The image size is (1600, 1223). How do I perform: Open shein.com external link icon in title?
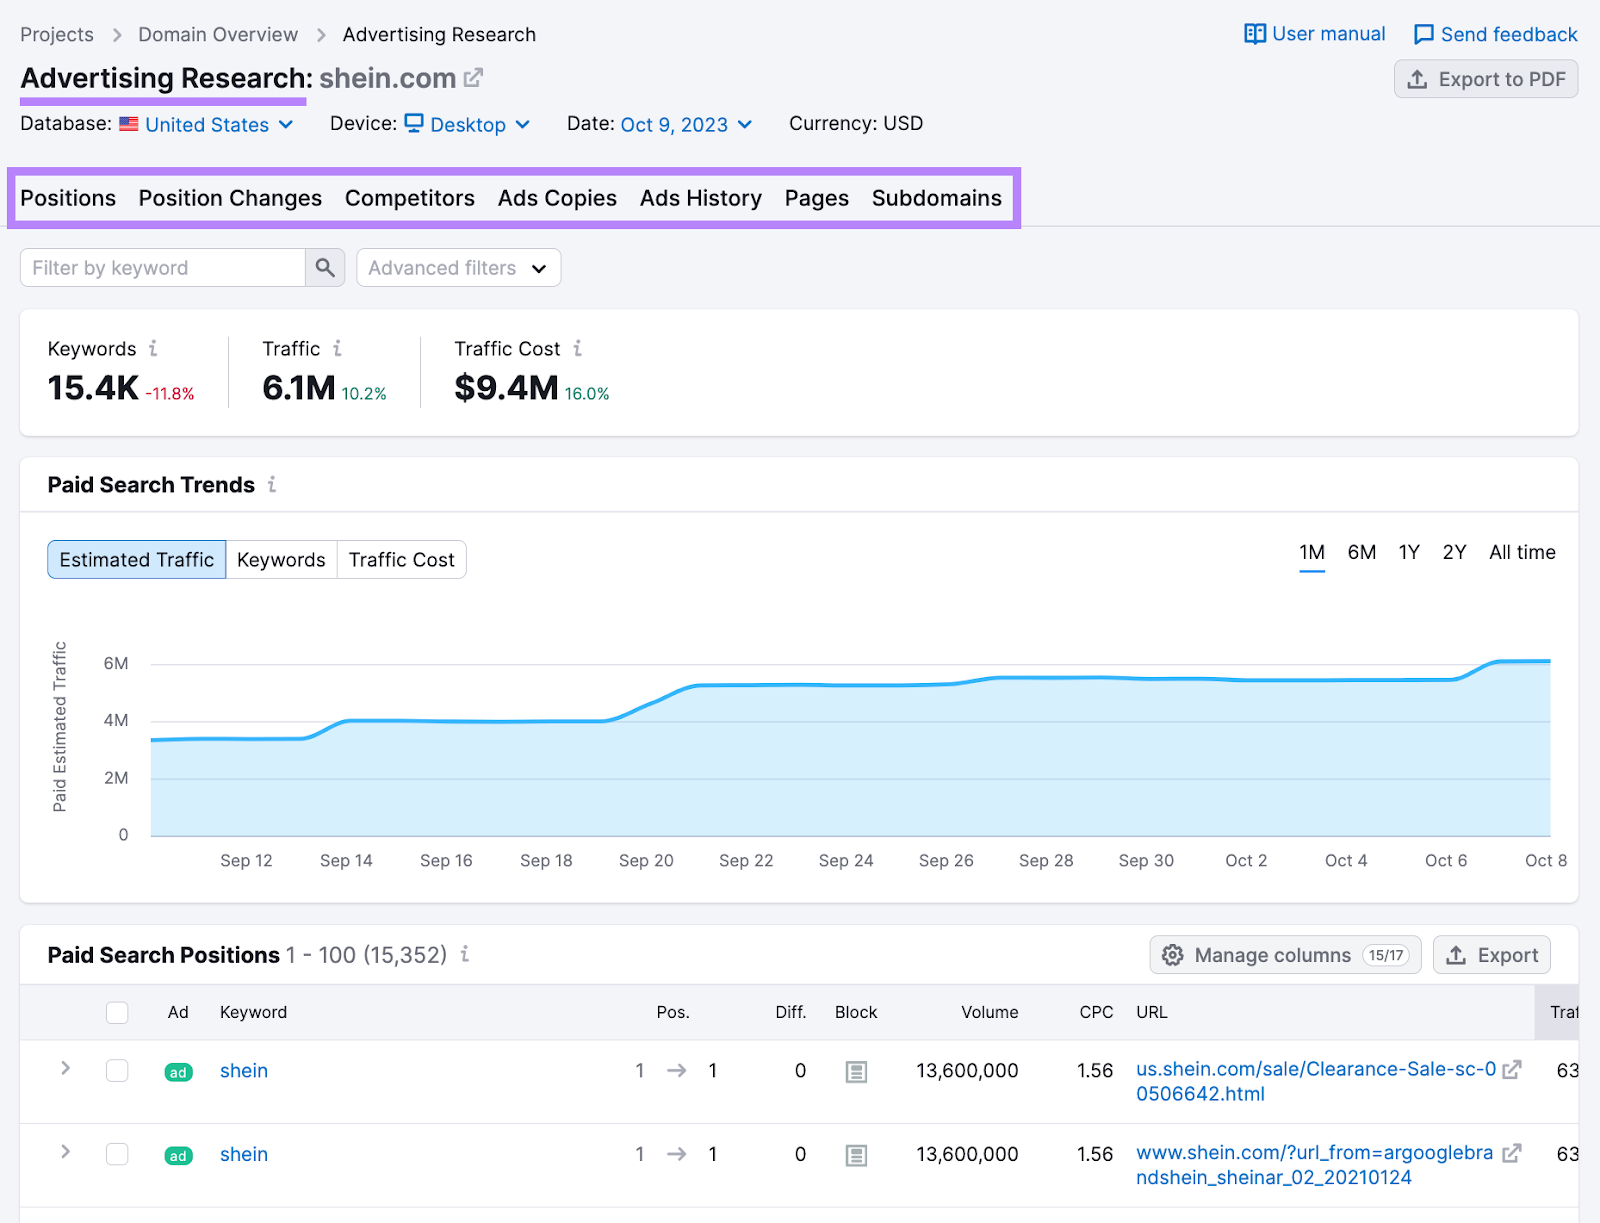coord(473,78)
